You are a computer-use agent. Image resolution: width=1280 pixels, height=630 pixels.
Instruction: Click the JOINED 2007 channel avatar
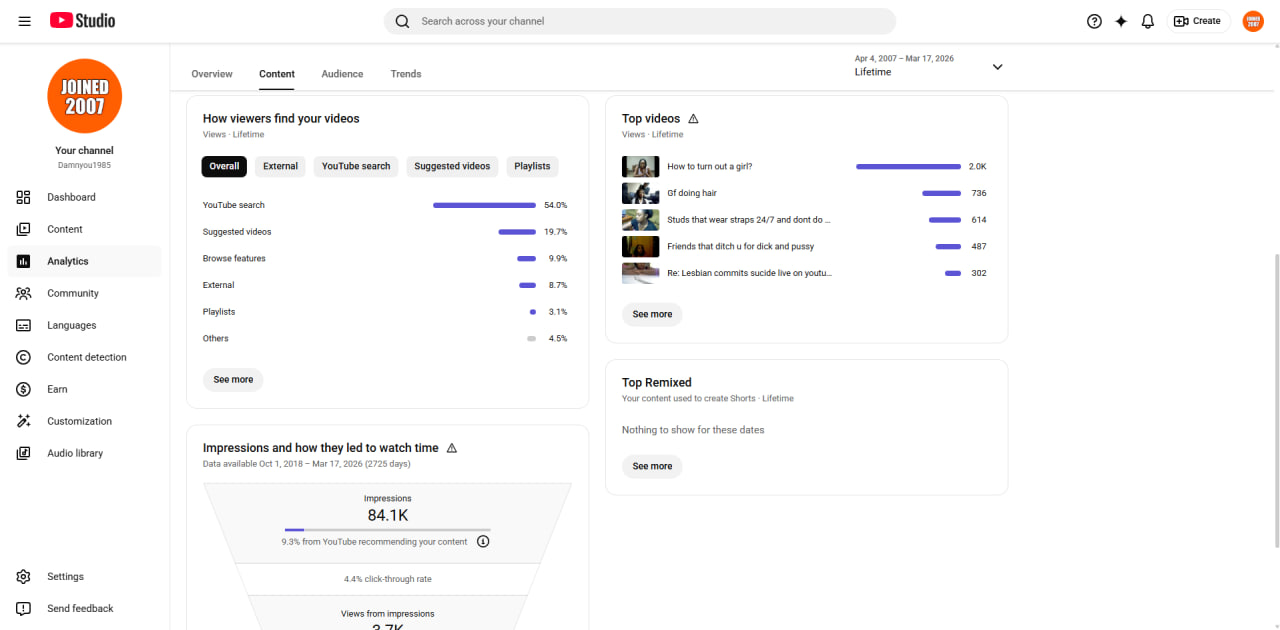click(85, 96)
